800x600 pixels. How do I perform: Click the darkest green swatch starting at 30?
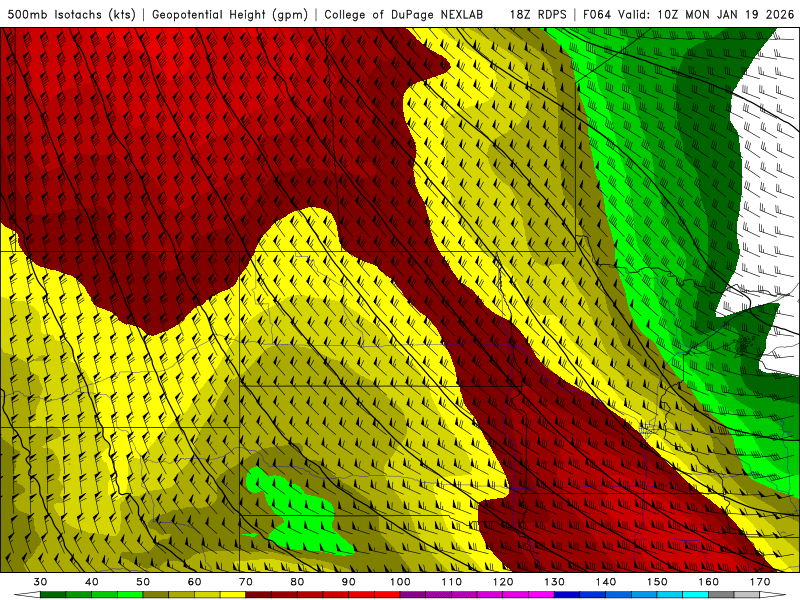(53, 595)
